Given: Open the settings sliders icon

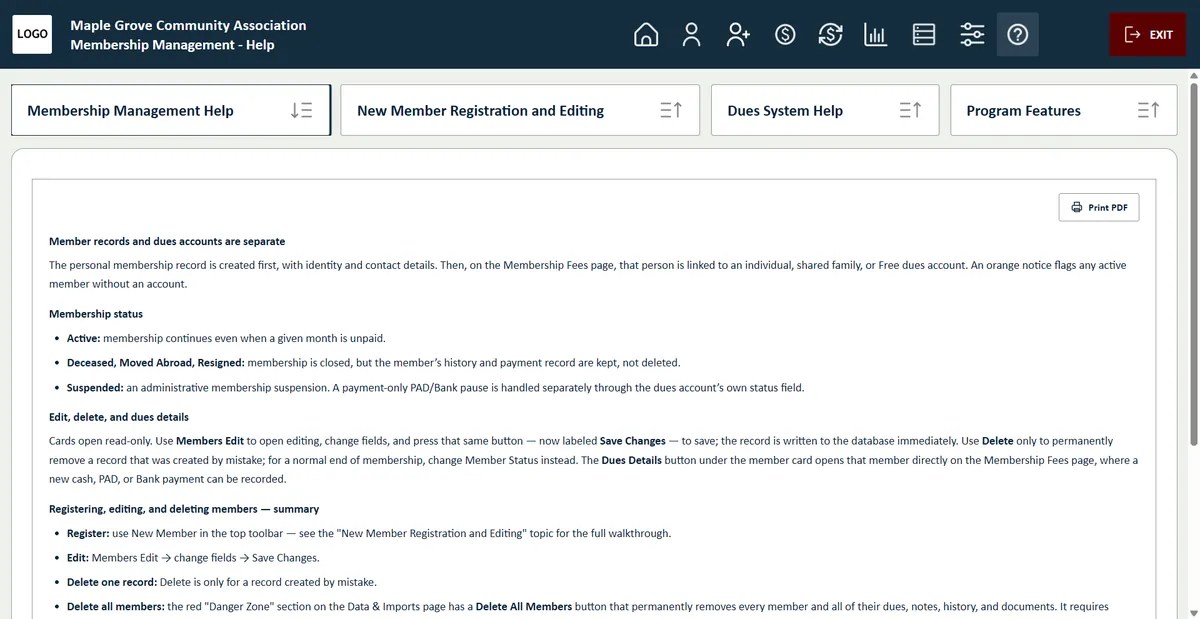Looking at the screenshot, I should pos(972,35).
